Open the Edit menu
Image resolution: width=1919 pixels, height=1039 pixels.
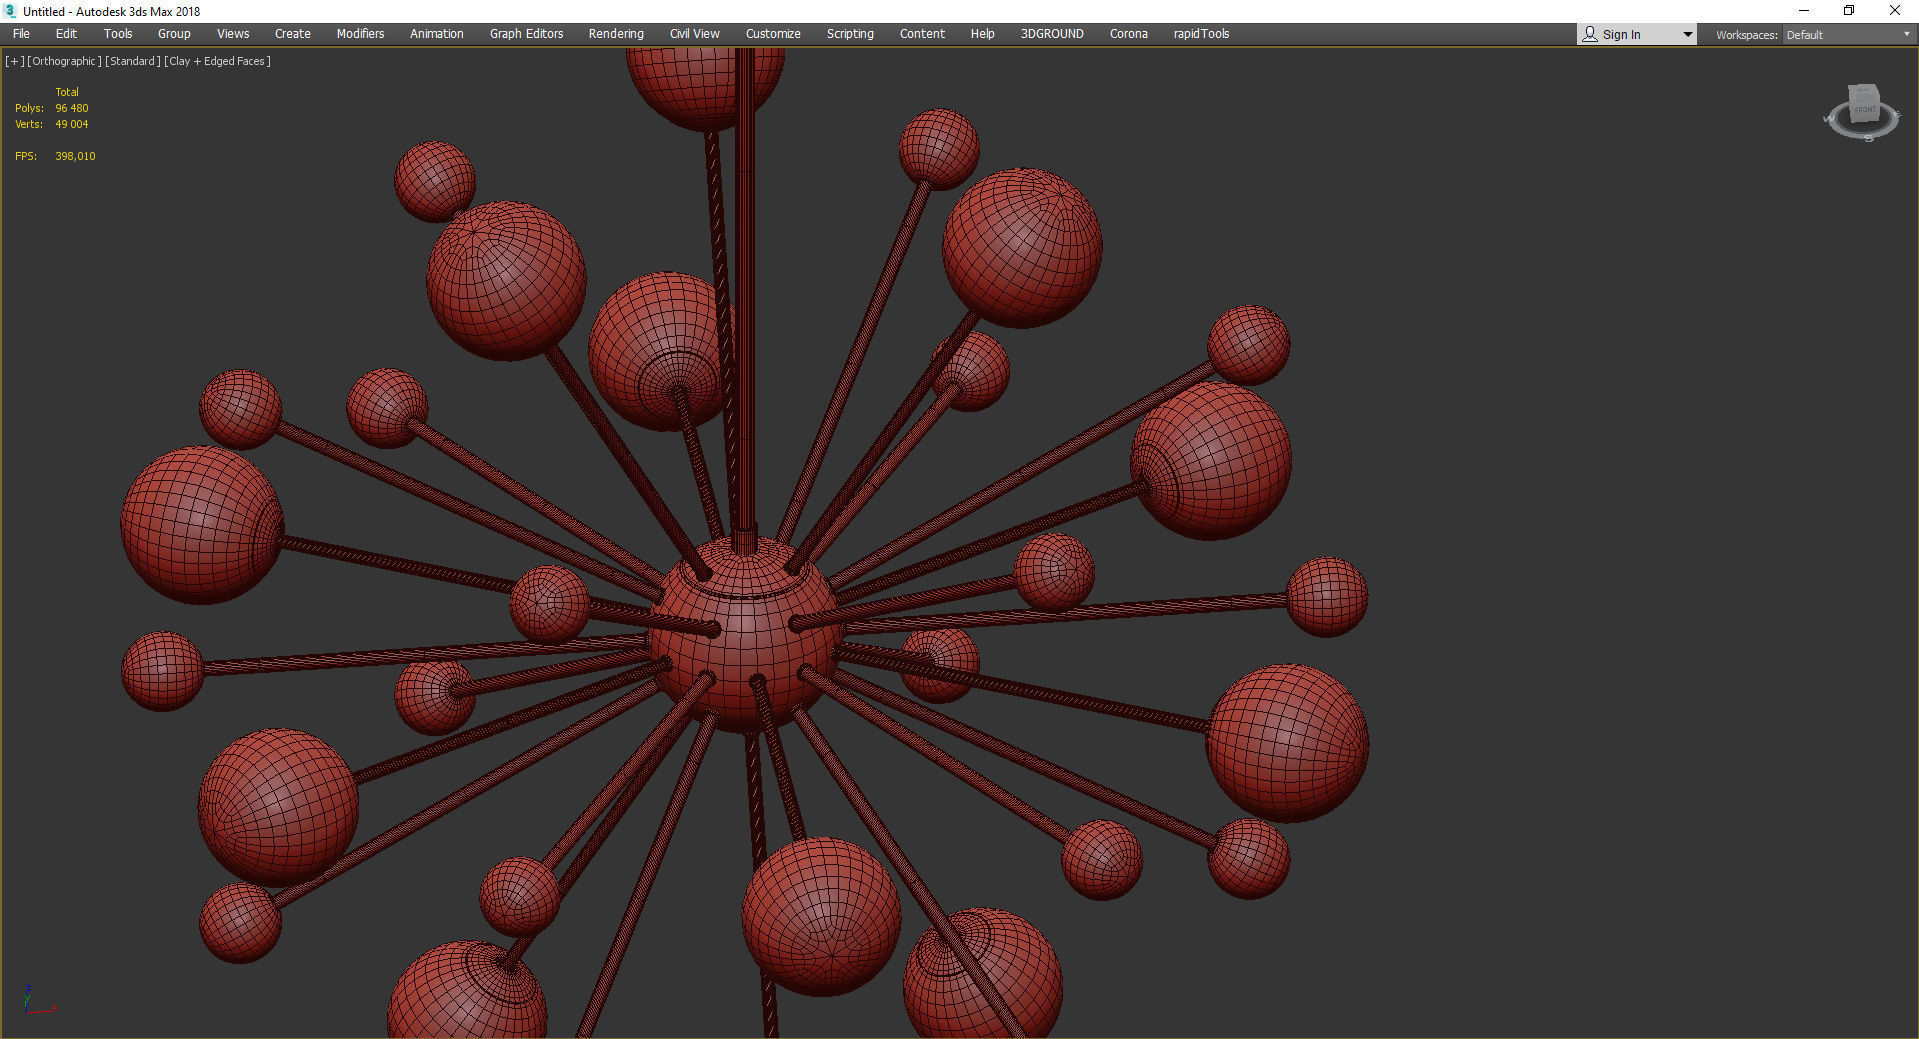[x=66, y=34]
